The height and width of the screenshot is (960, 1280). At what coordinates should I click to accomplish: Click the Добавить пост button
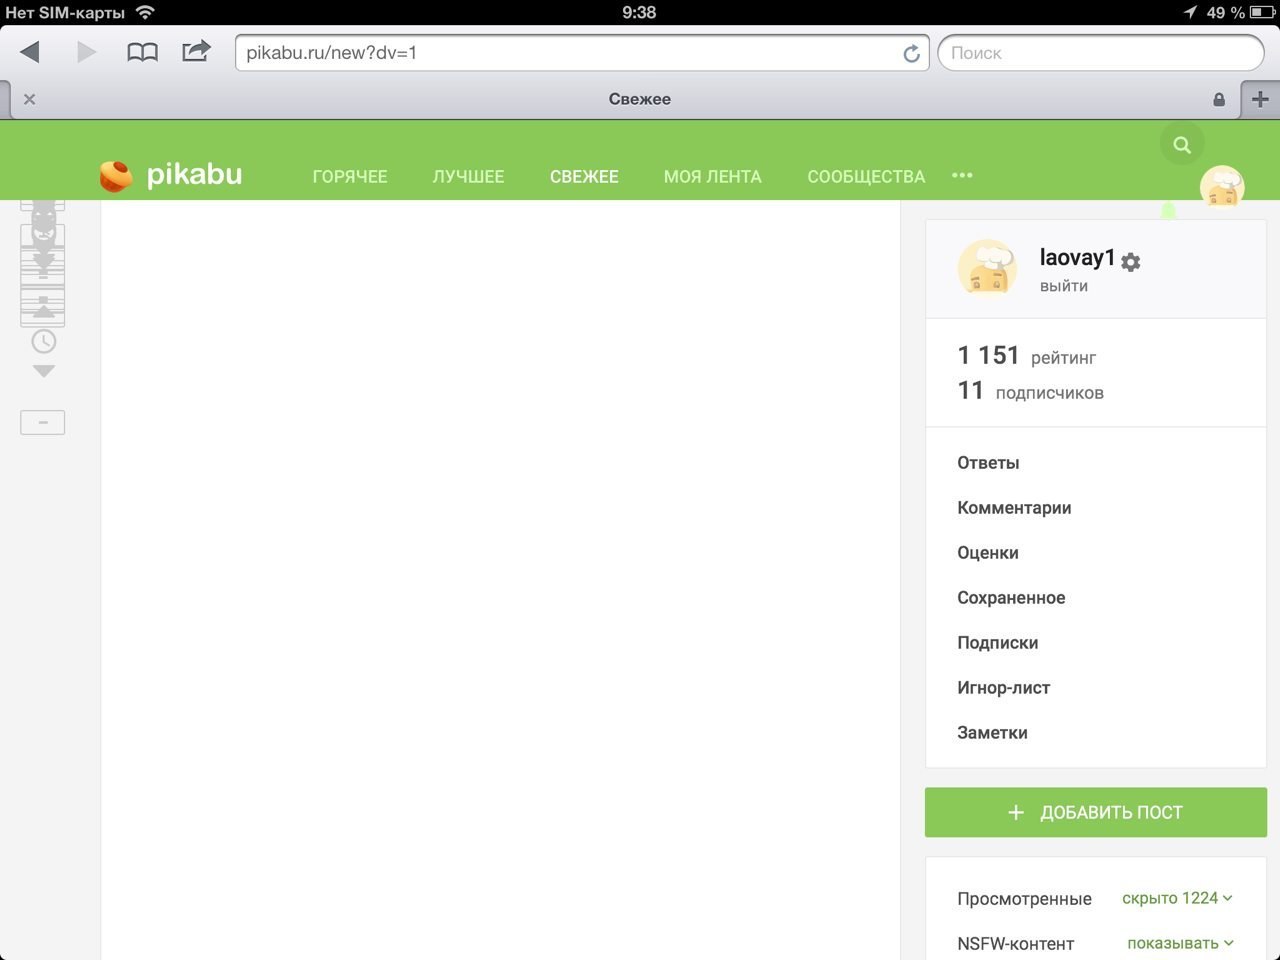pyautogui.click(x=1096, y=812)
